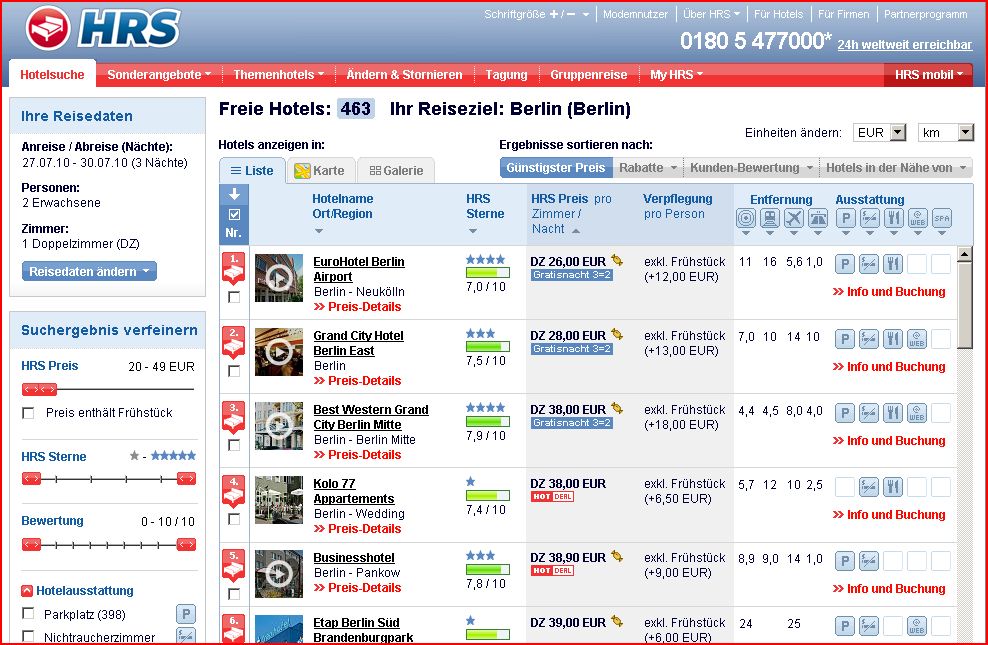Click restaurant icon in Ausstattung header
This screenshot has width=988, height=645.
point(893,218)
